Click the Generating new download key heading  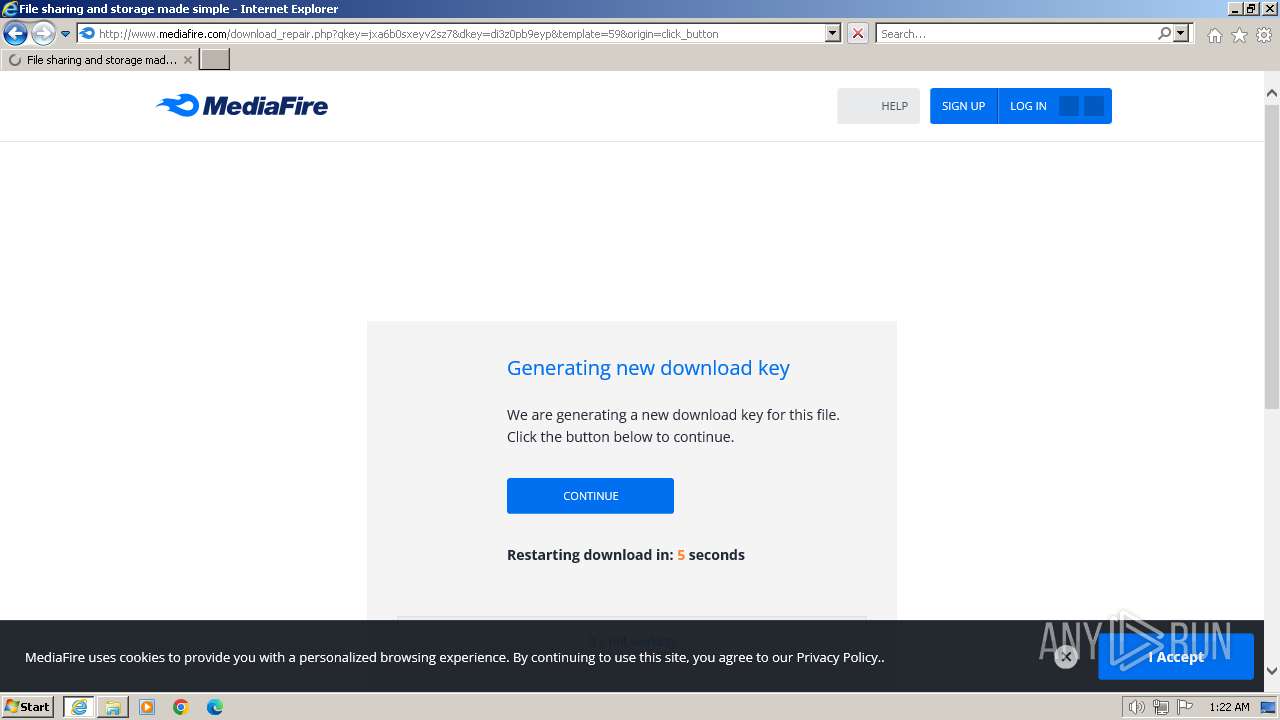click(x=648, y=368)
